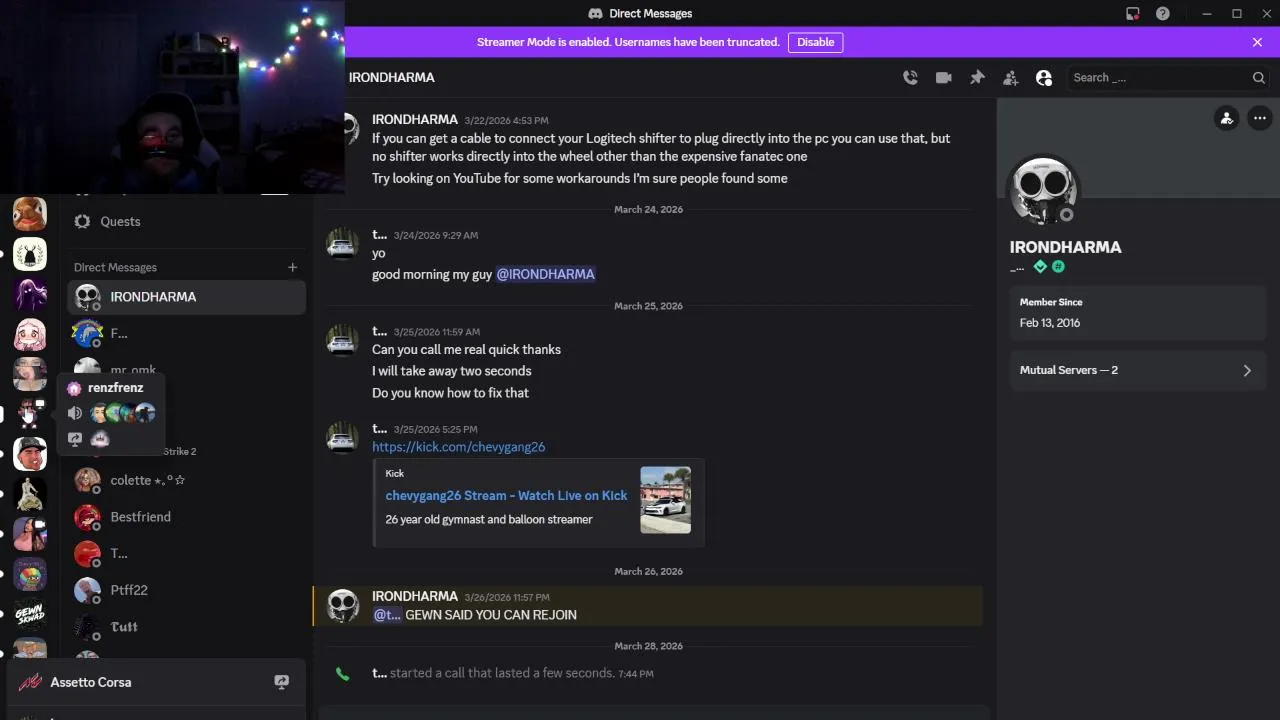This screenshot has height=720, width=1280.
Task: Focus the Search input field
Action: coord(1160,78)
